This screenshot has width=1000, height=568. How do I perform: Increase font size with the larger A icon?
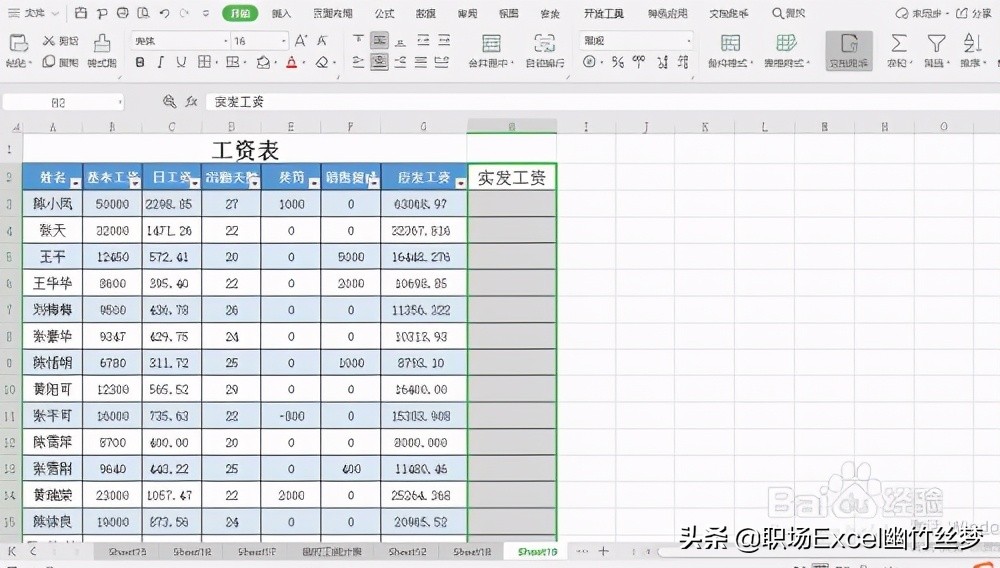pos(301,41)
